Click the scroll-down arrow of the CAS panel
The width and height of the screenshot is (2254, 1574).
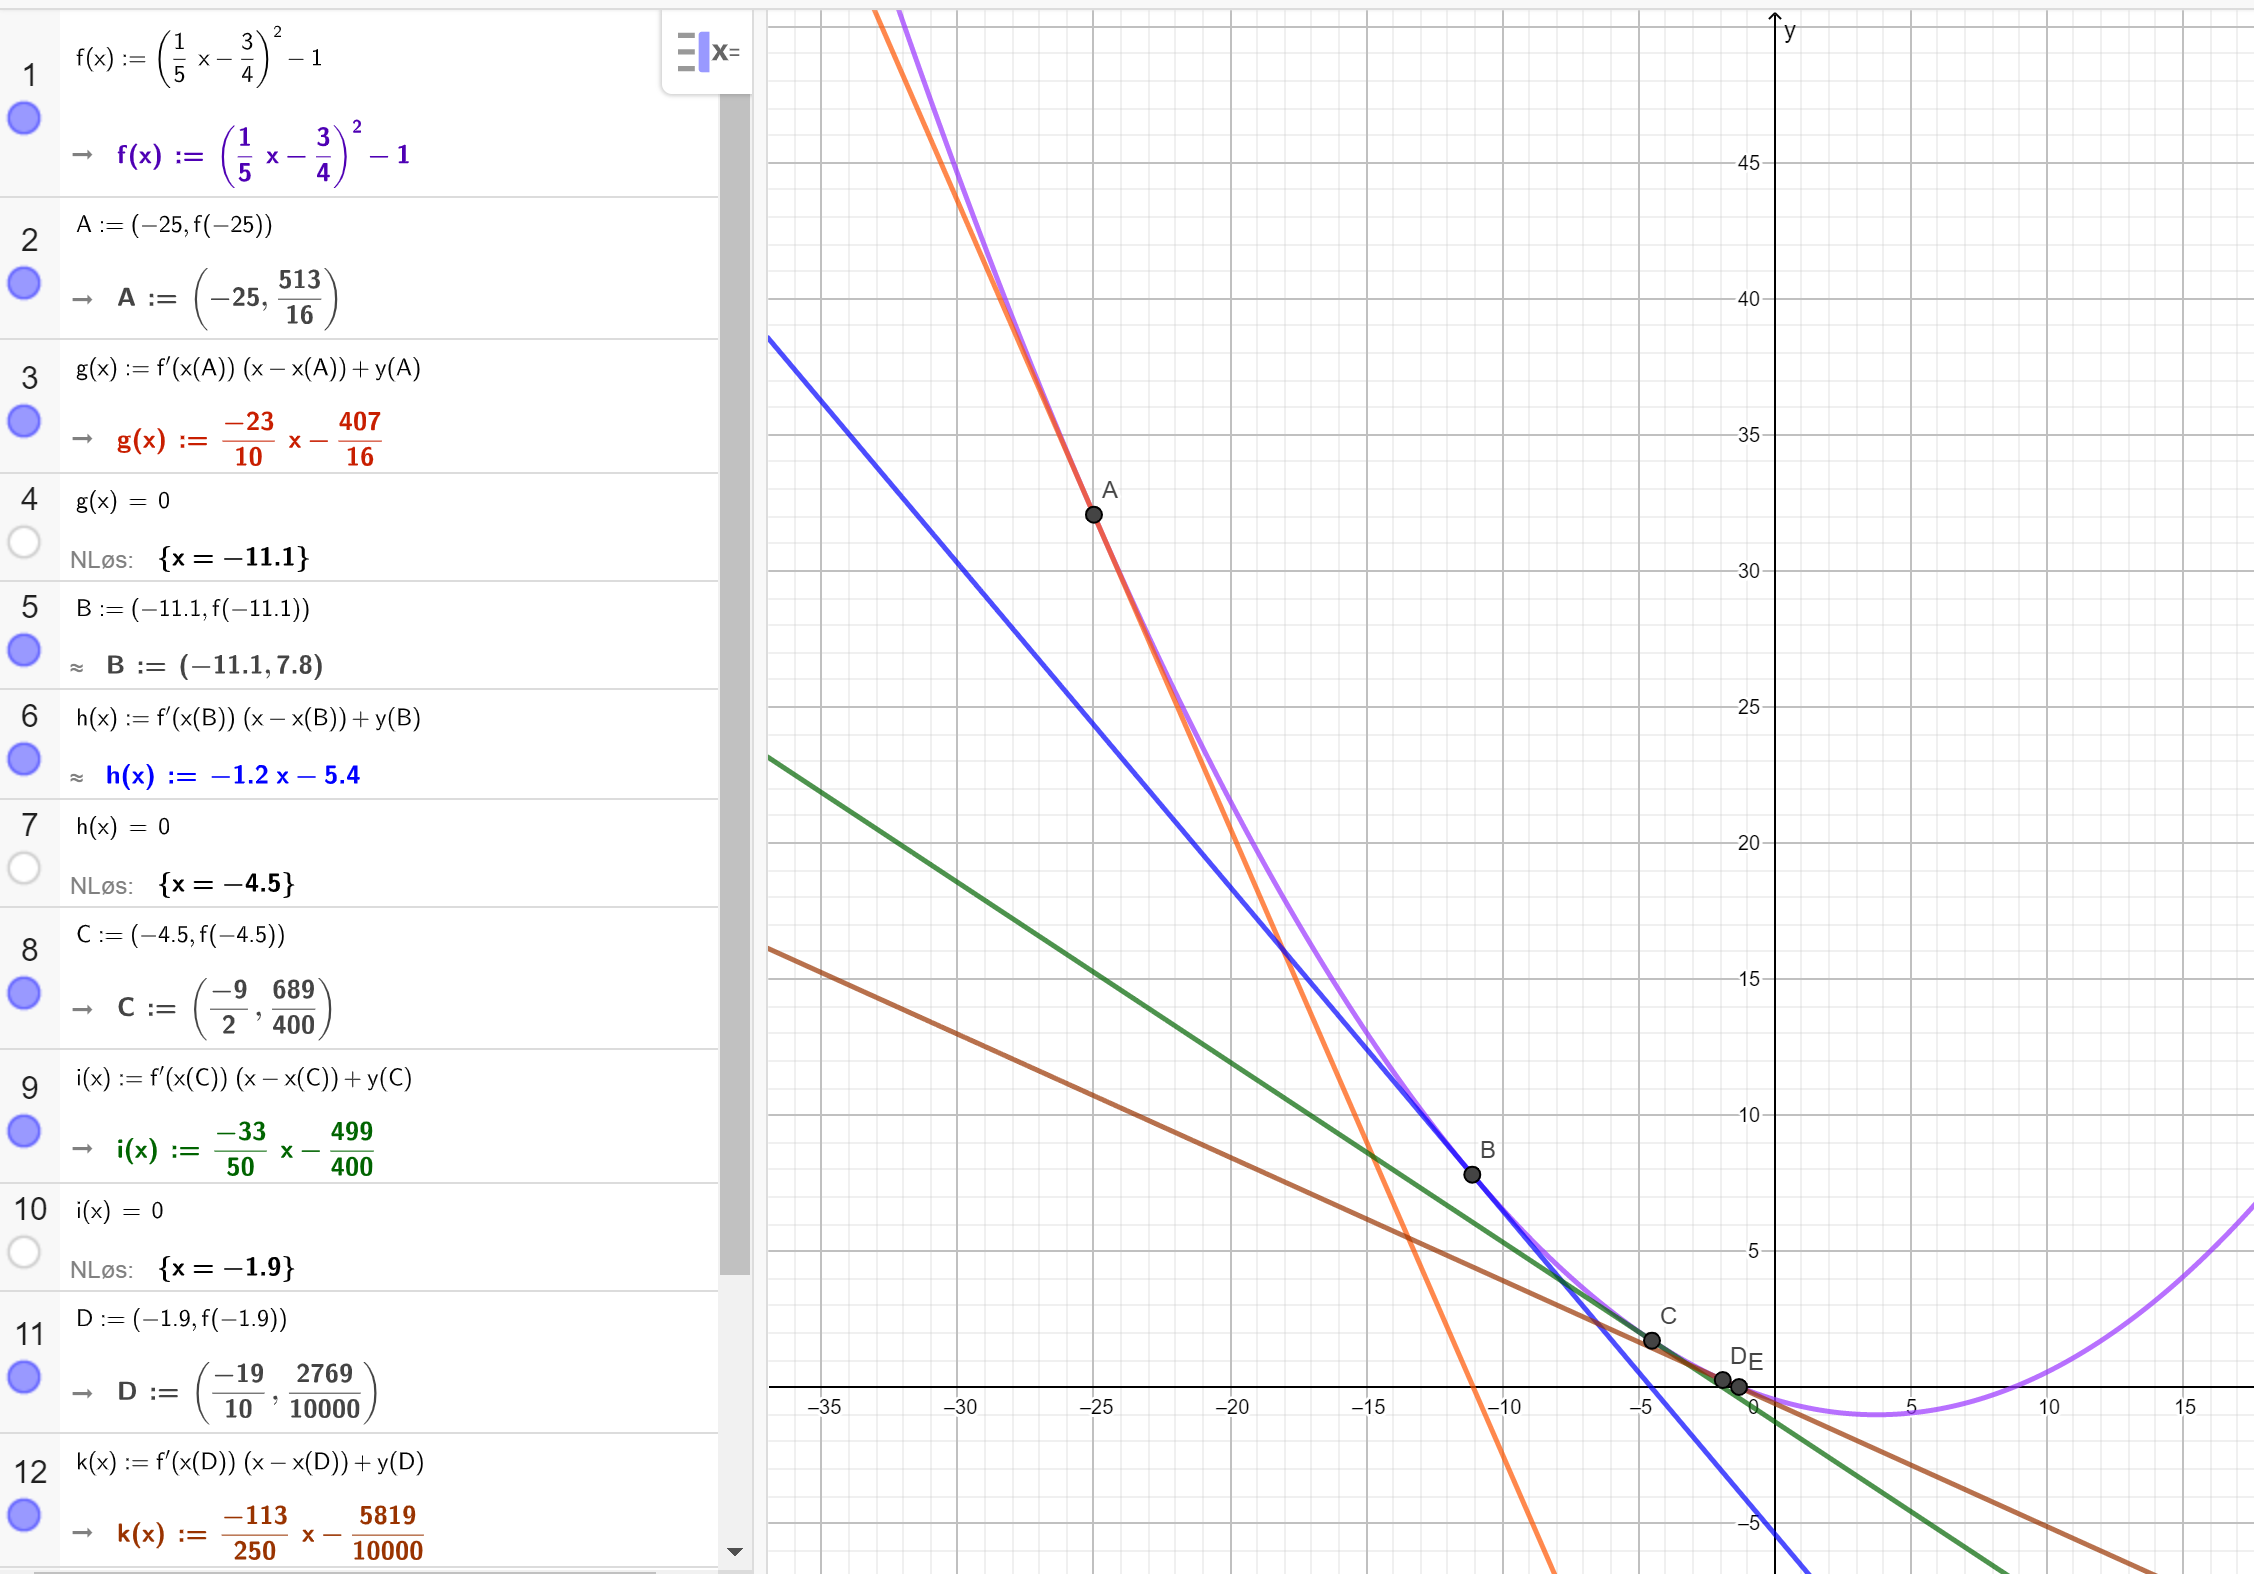point(735,1552)
